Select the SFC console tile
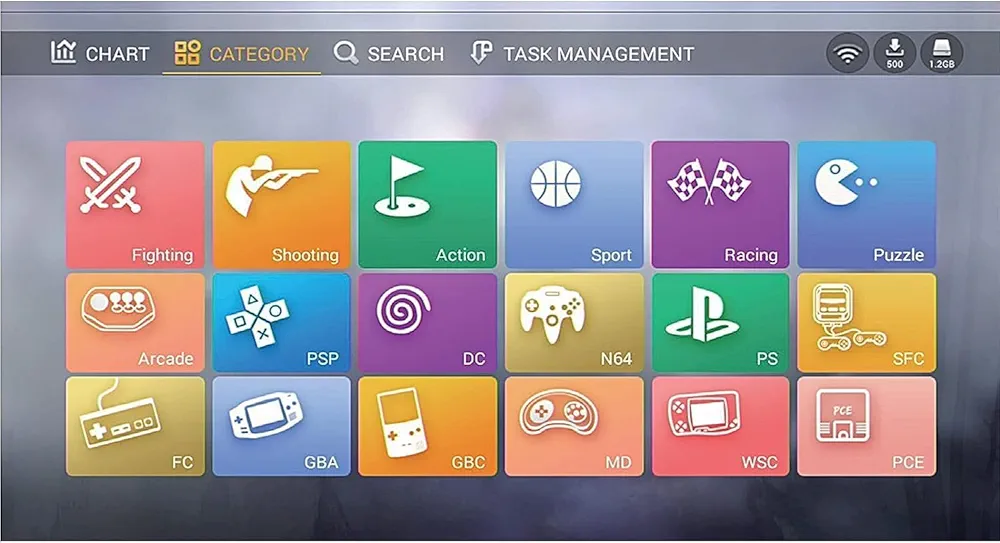The width and height of the screenshot is (1000, 543). [867, 323]
